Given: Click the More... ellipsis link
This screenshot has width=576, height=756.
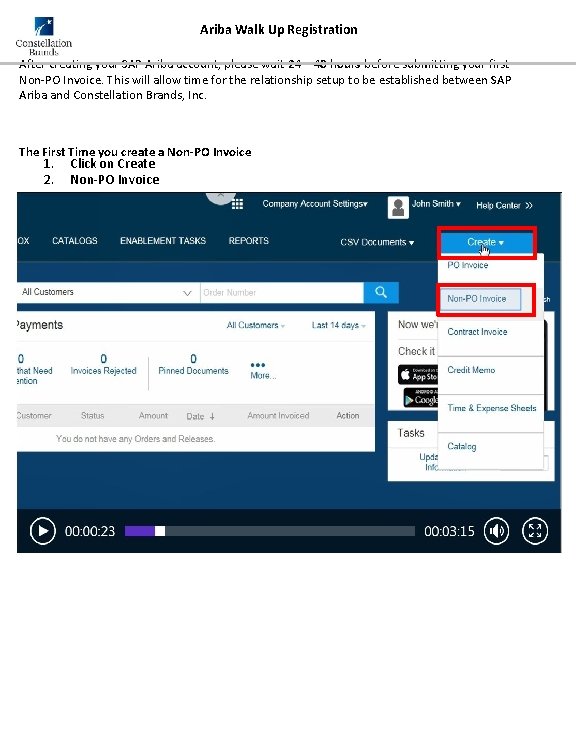Looking at the screenshot, I should pyautogui.click(x=263, y=370).
